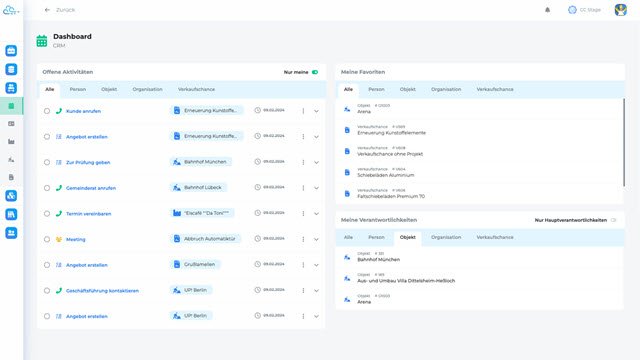The image size is (640, 360).
Task: Expand the Zur Prüfung geben activity row
Action: [x=316, y=162]
